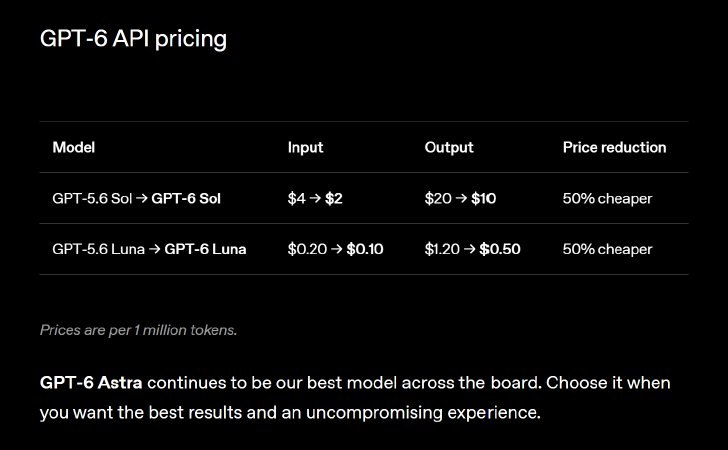Click the $2 new Sol input price
Screen dimensions: 728x450
333,198
